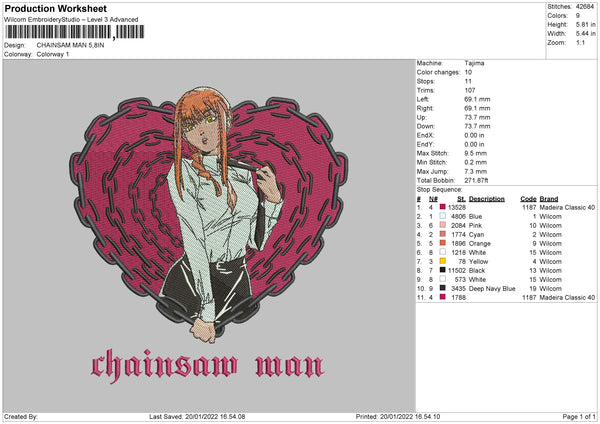Screen dimensions: 600x424
Task: Click the Max Stitch value 9.5 mm
Action: coord(476,153)
